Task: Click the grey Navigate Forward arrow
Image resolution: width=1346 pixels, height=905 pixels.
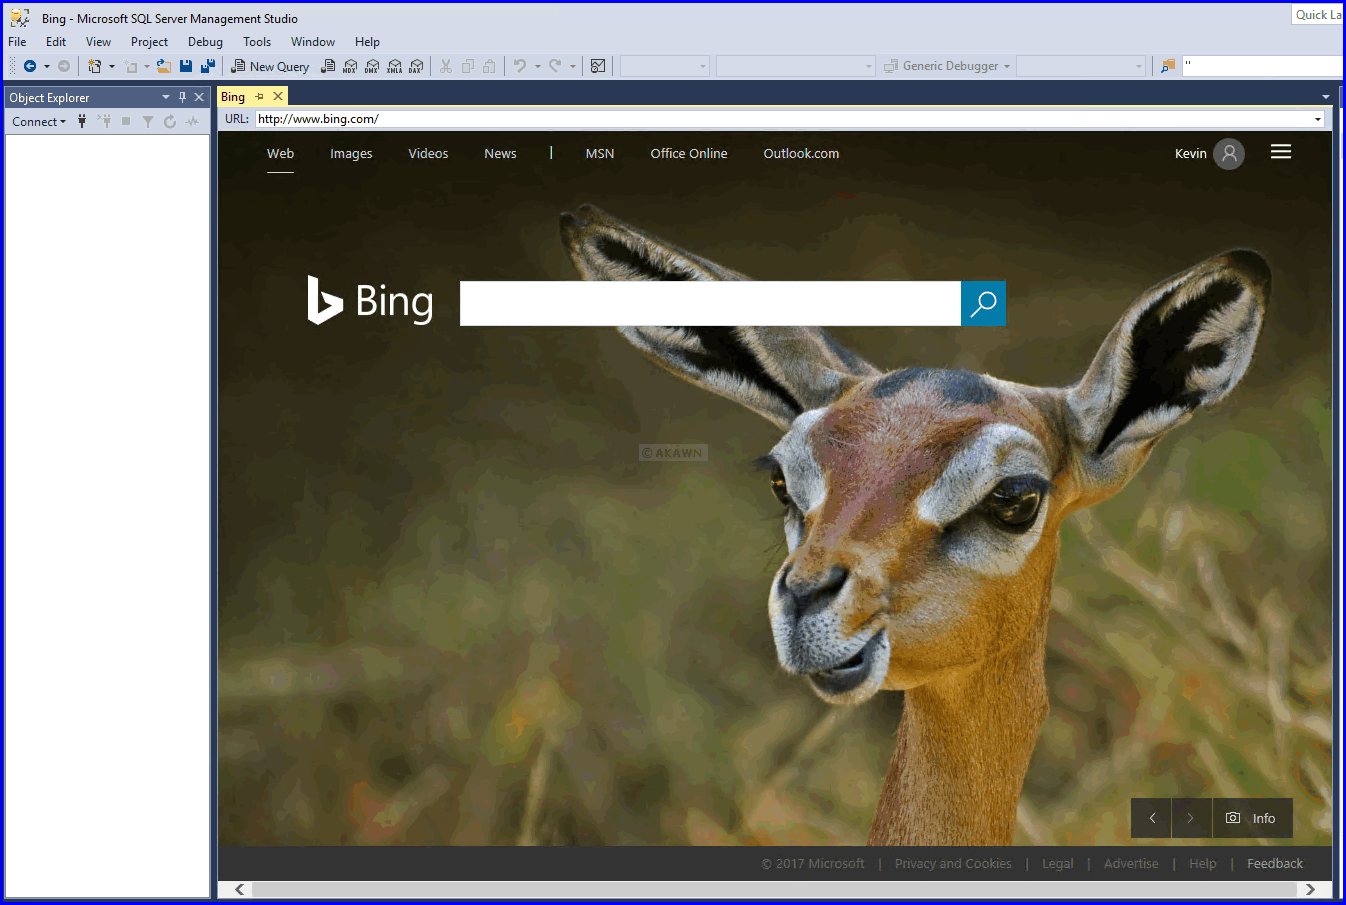Action: pos(64,66)
